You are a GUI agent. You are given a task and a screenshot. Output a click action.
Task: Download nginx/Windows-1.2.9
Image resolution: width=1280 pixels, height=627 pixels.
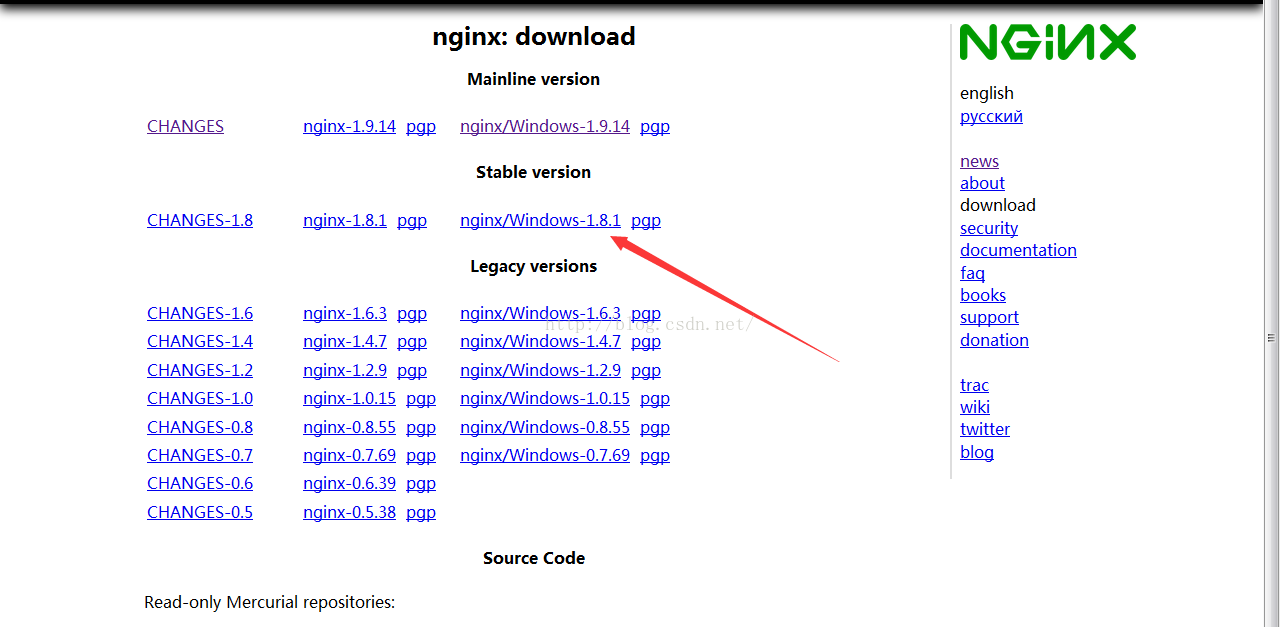click(540, 370)
